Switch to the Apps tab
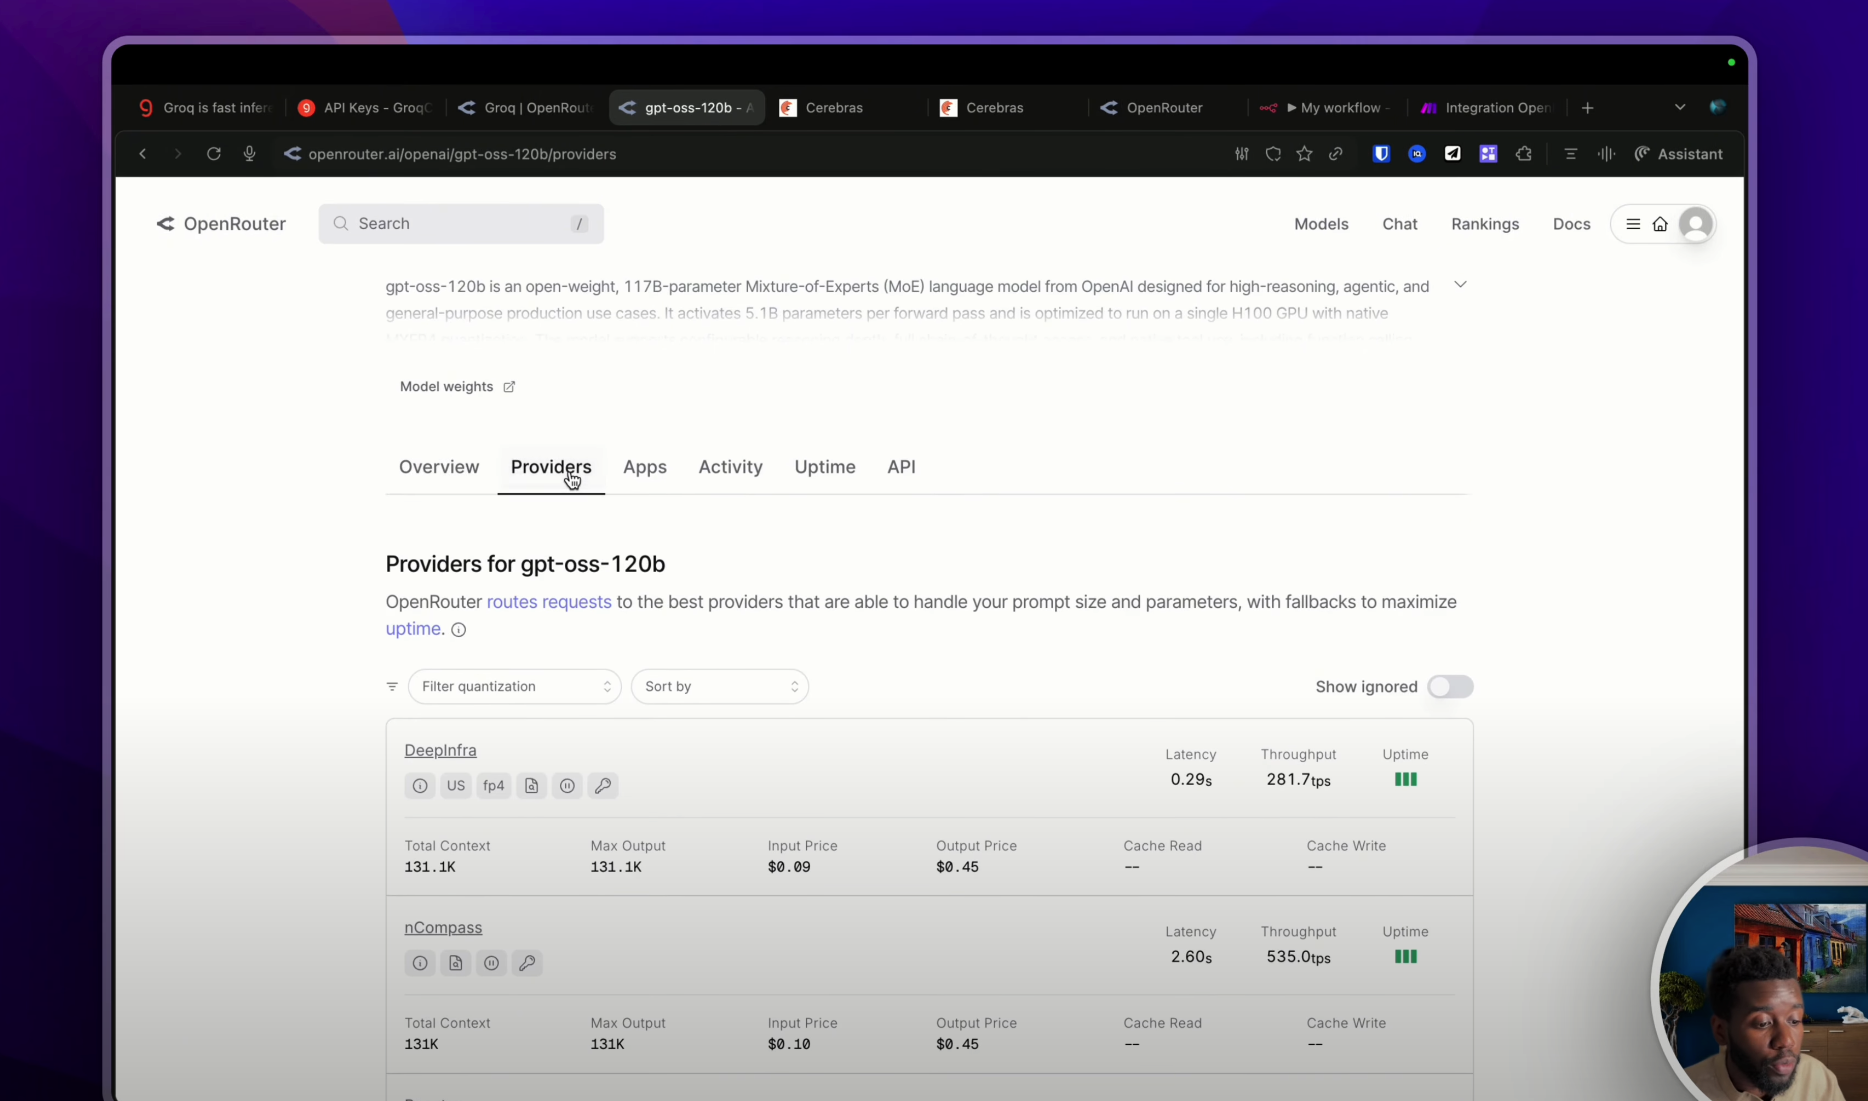The image size is (1868, 1101). click(645, 467)
